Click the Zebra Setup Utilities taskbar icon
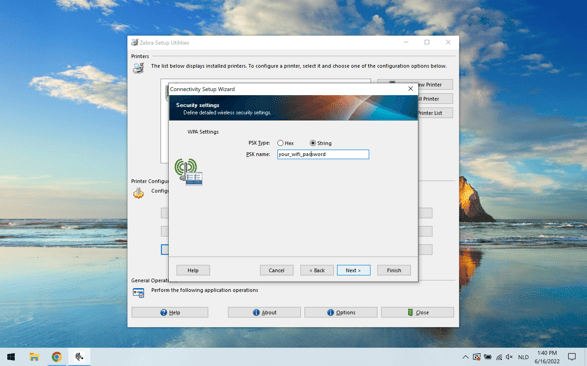The image size is (587, 366). tap(79, 357)
